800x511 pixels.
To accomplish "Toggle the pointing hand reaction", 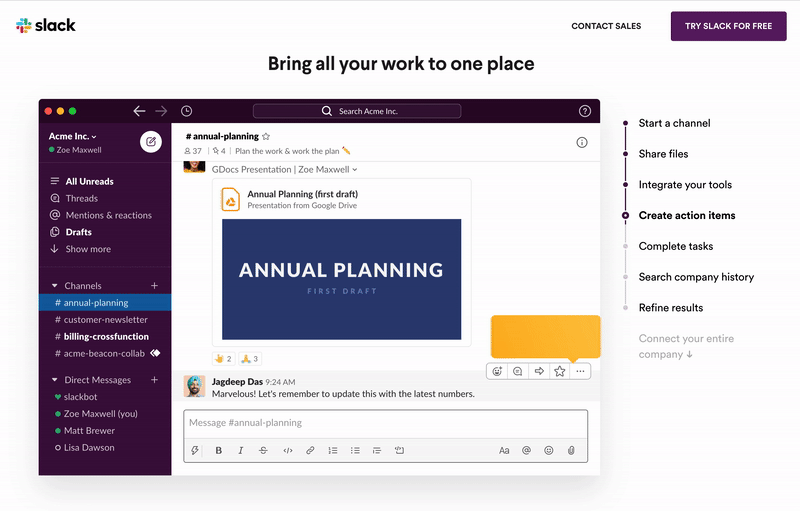I will (x=222, y=358).
